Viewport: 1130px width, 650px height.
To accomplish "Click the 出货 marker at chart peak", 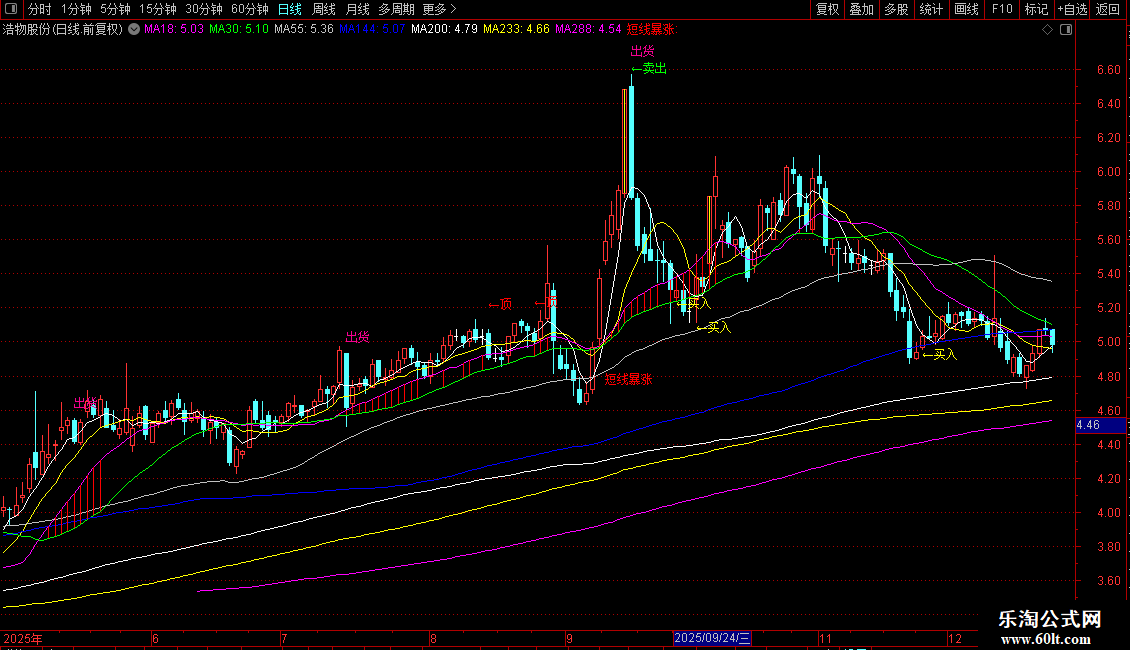I will tap(642, 51).
